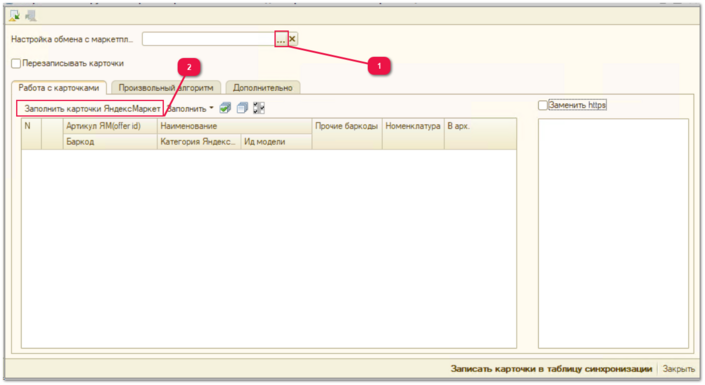Screen dimensions: 705x385
Task: Select the Работа с карточками tab
Action: [x=59, y=88]
